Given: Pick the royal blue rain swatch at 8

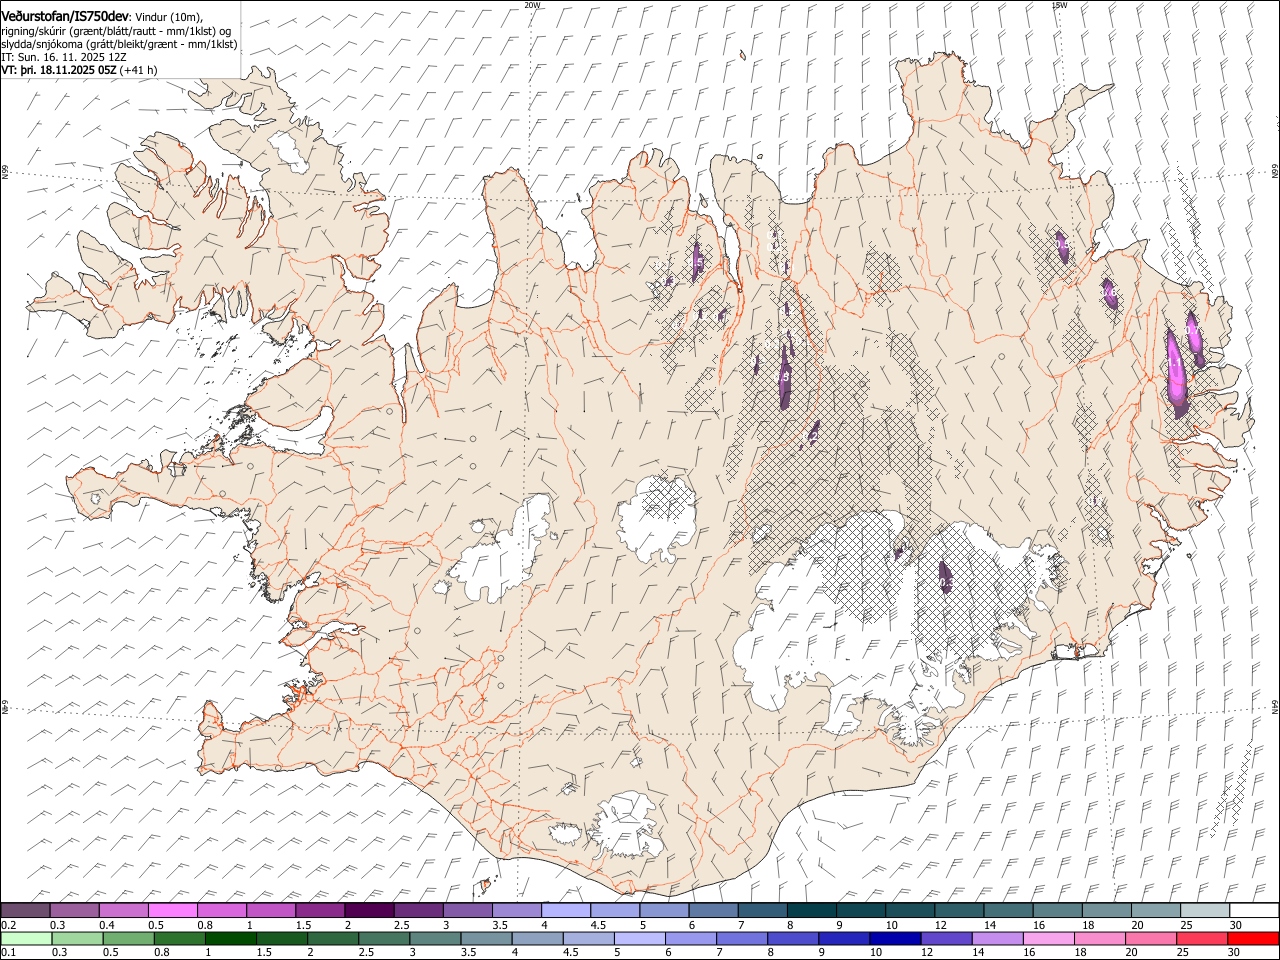Looking at the screenshot, I should (x=792, y=939).
